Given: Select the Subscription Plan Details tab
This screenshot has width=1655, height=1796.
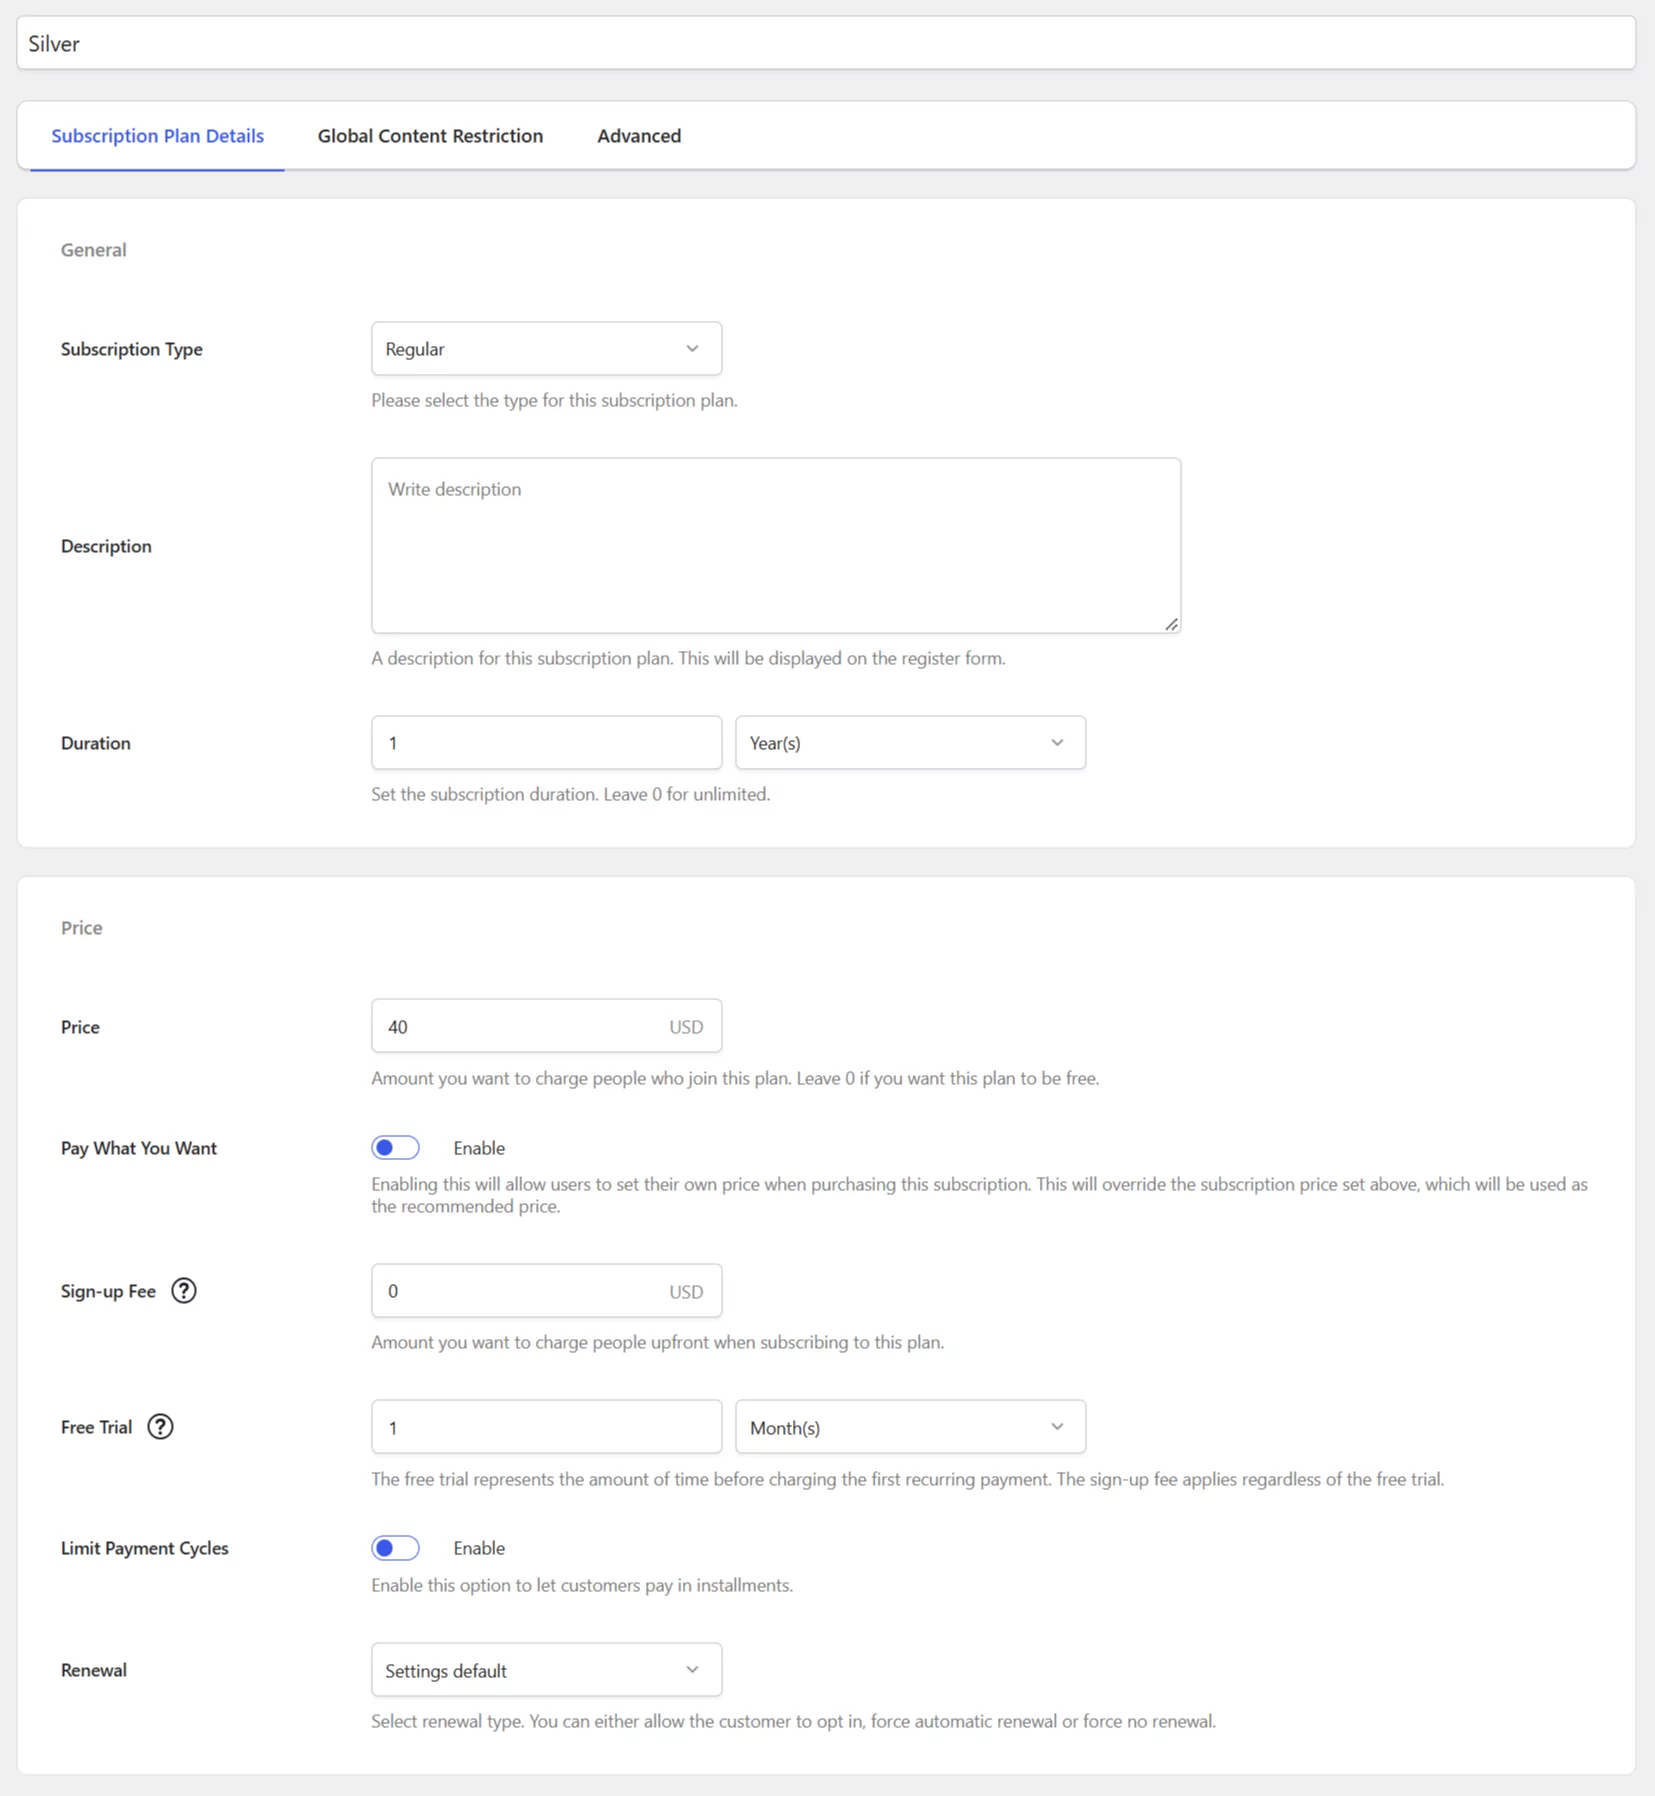Looking at the screenshot, I should [157, 136].
